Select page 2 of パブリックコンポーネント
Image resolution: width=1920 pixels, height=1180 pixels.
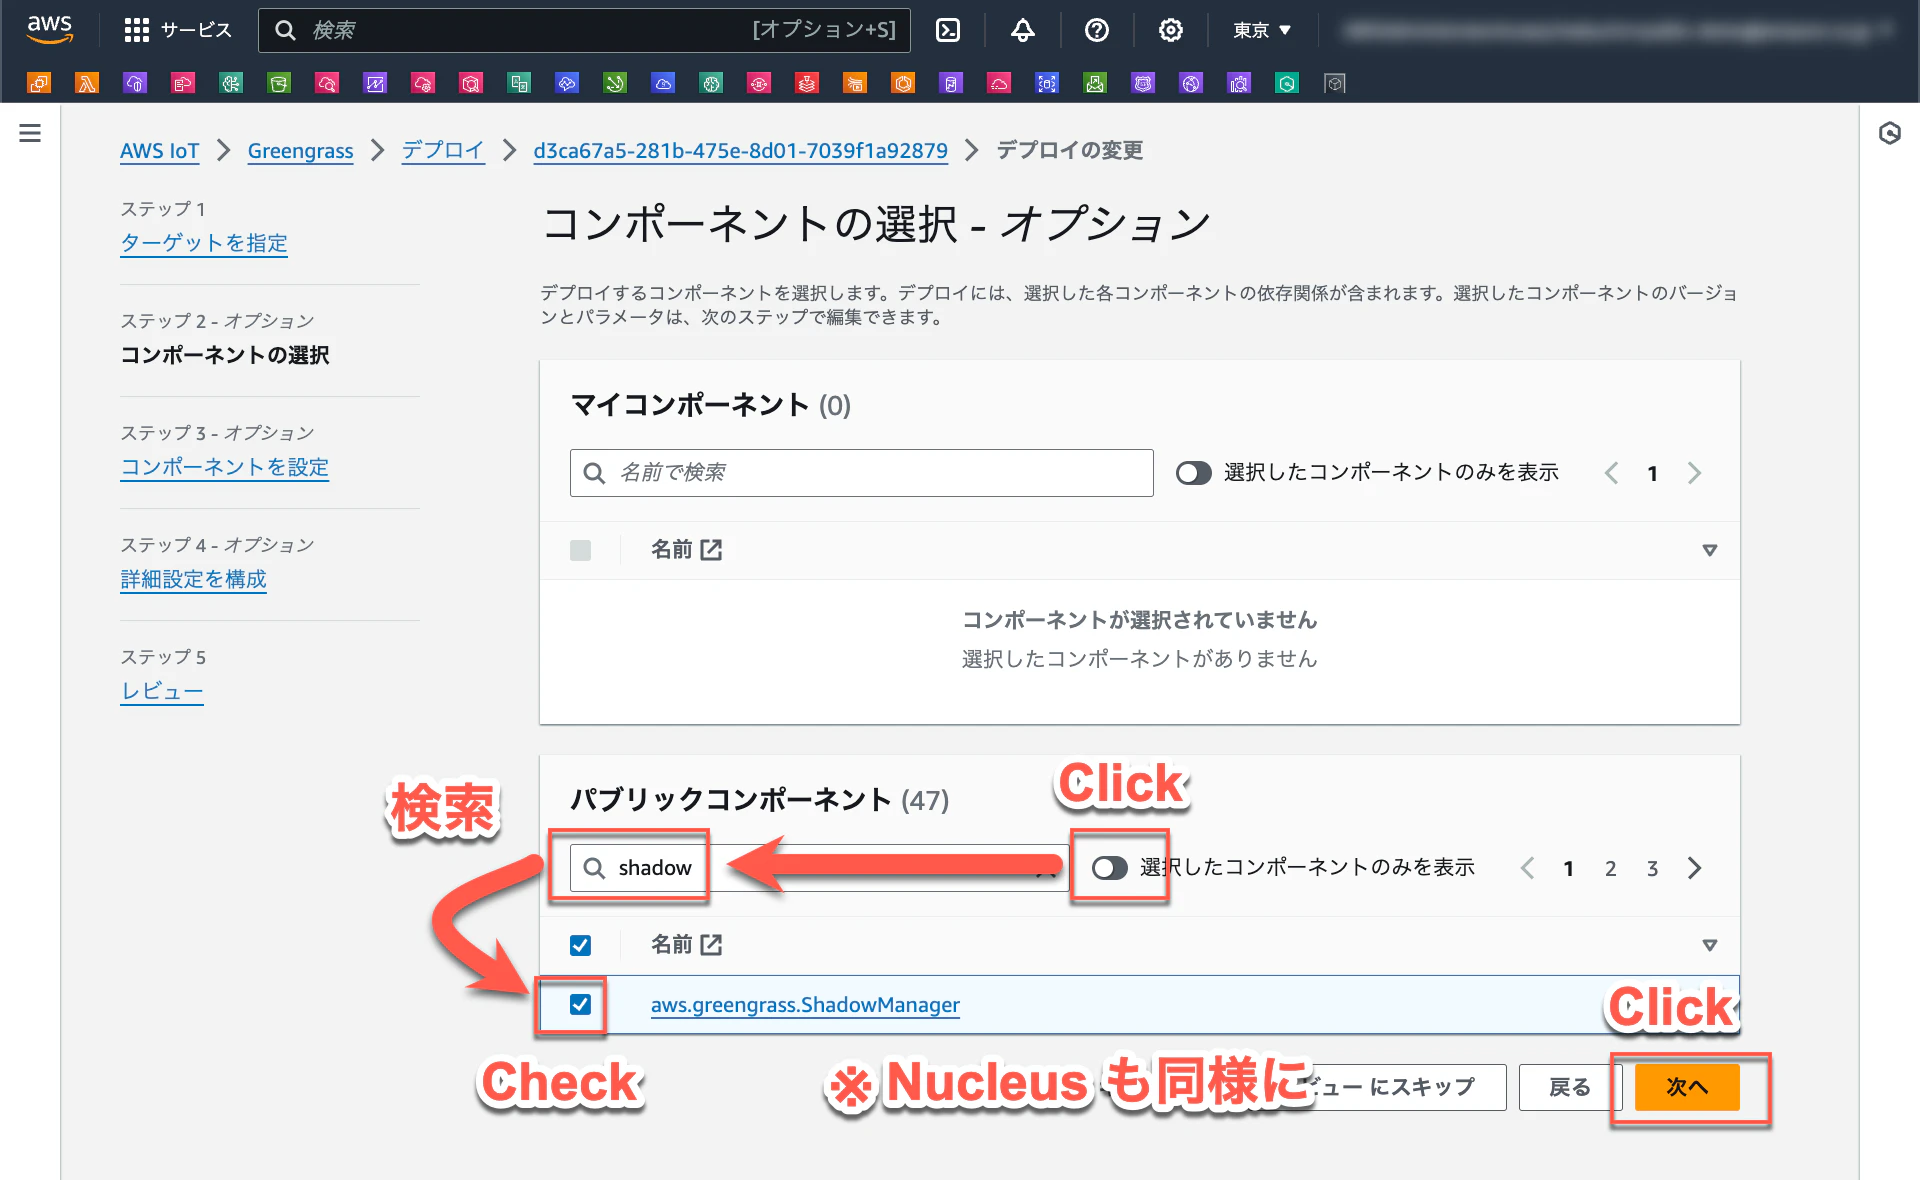[1610, 869]
